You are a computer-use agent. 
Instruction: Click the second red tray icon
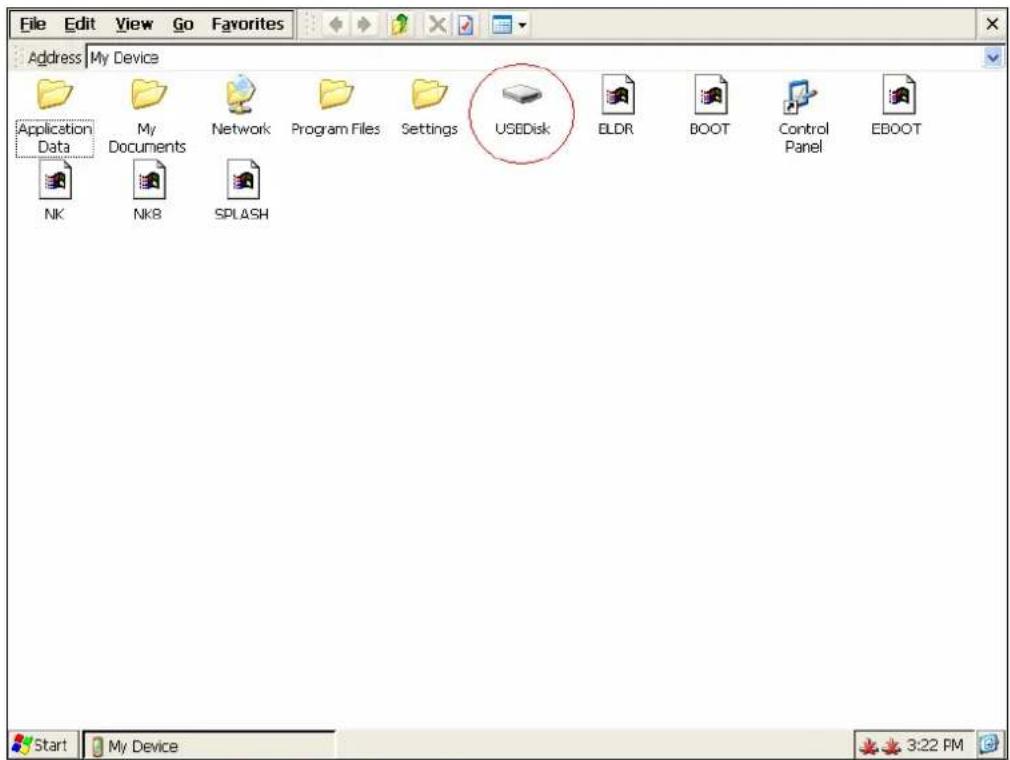[x=891, y=746]
